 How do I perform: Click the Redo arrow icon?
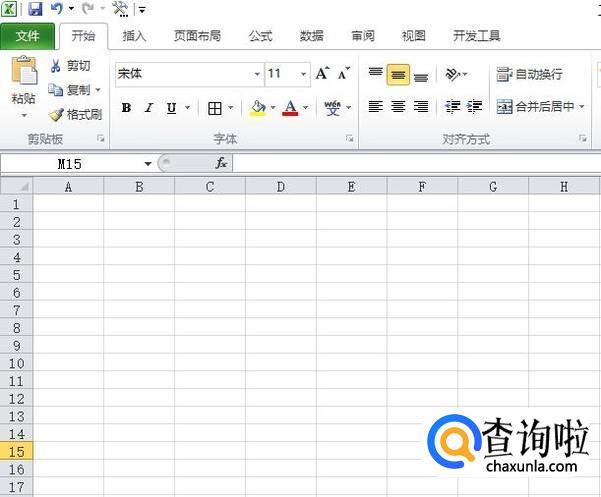88,8
